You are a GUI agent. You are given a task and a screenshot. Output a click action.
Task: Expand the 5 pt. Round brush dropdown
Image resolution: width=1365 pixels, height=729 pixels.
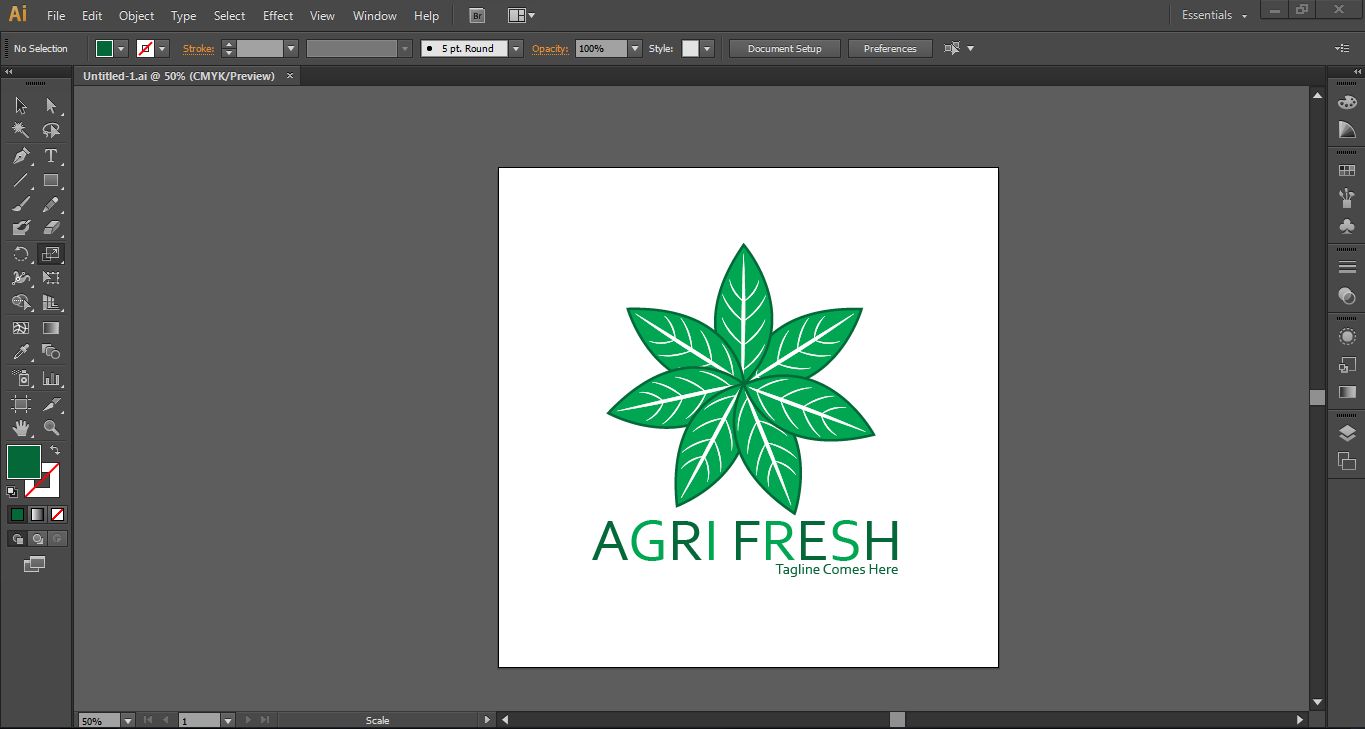tap(516, 49)
